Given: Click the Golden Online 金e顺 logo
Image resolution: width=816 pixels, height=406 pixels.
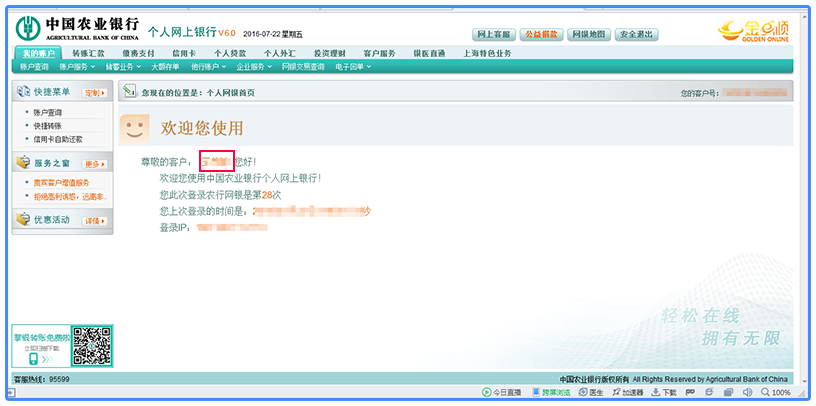Looking at the screenshot, I should tap(754, 31).
